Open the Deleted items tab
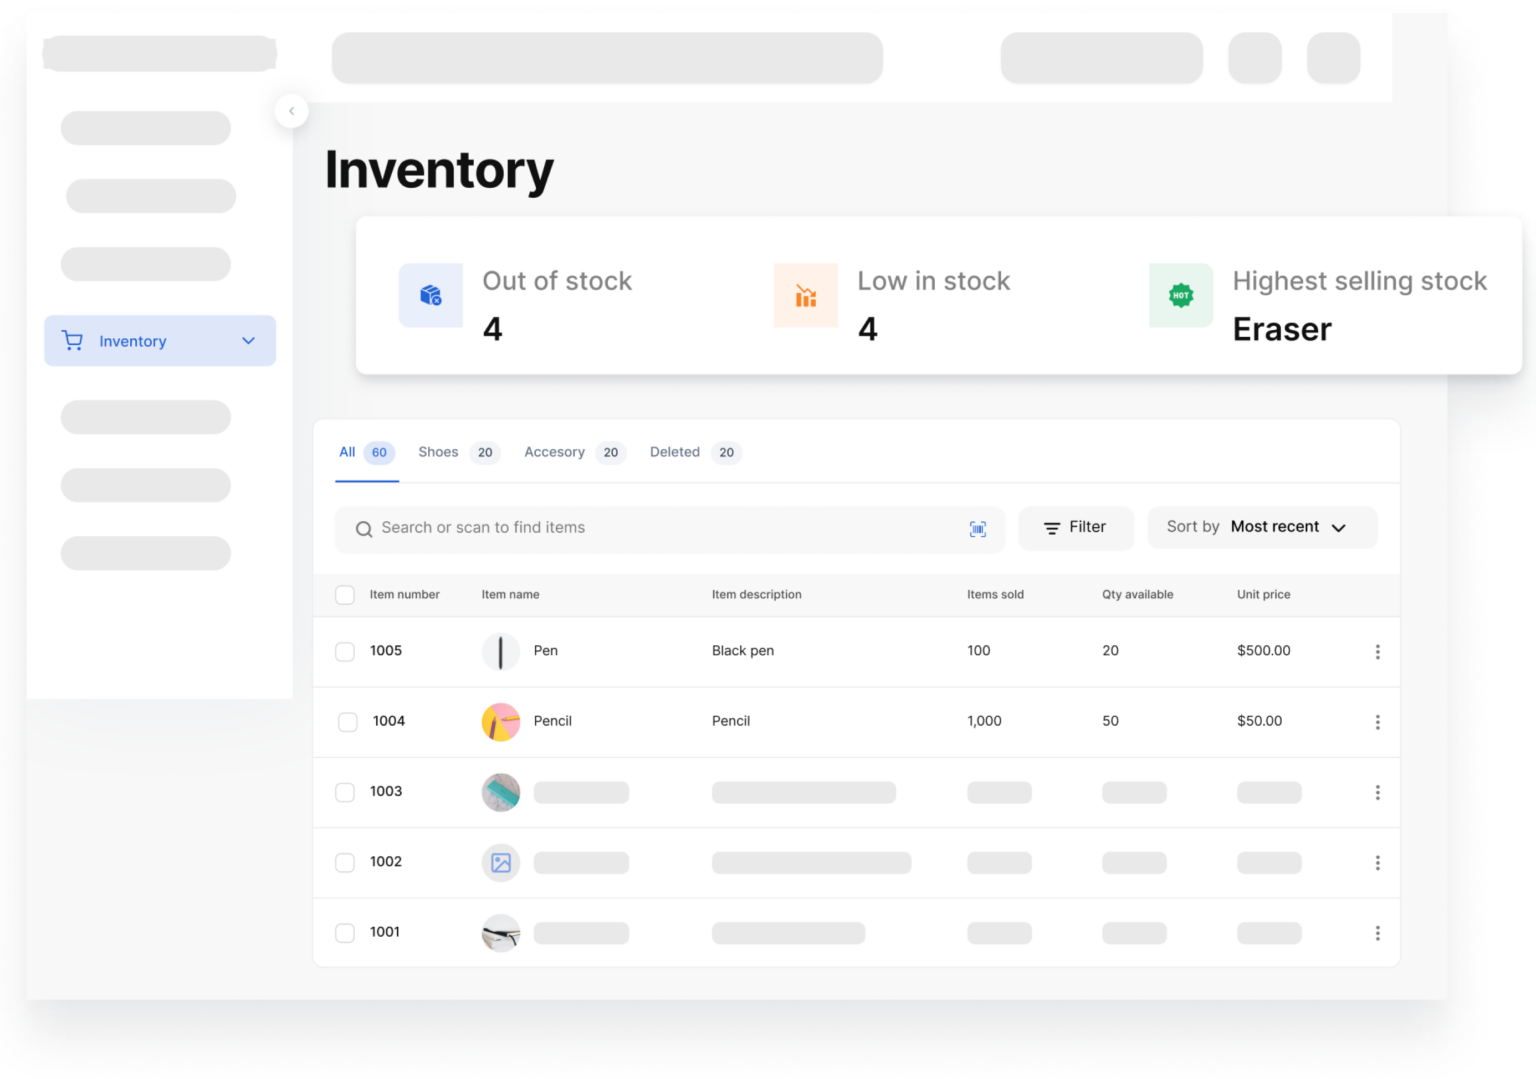The height and width of the screenshot is (1079, 1536). (x=675, y=452)
